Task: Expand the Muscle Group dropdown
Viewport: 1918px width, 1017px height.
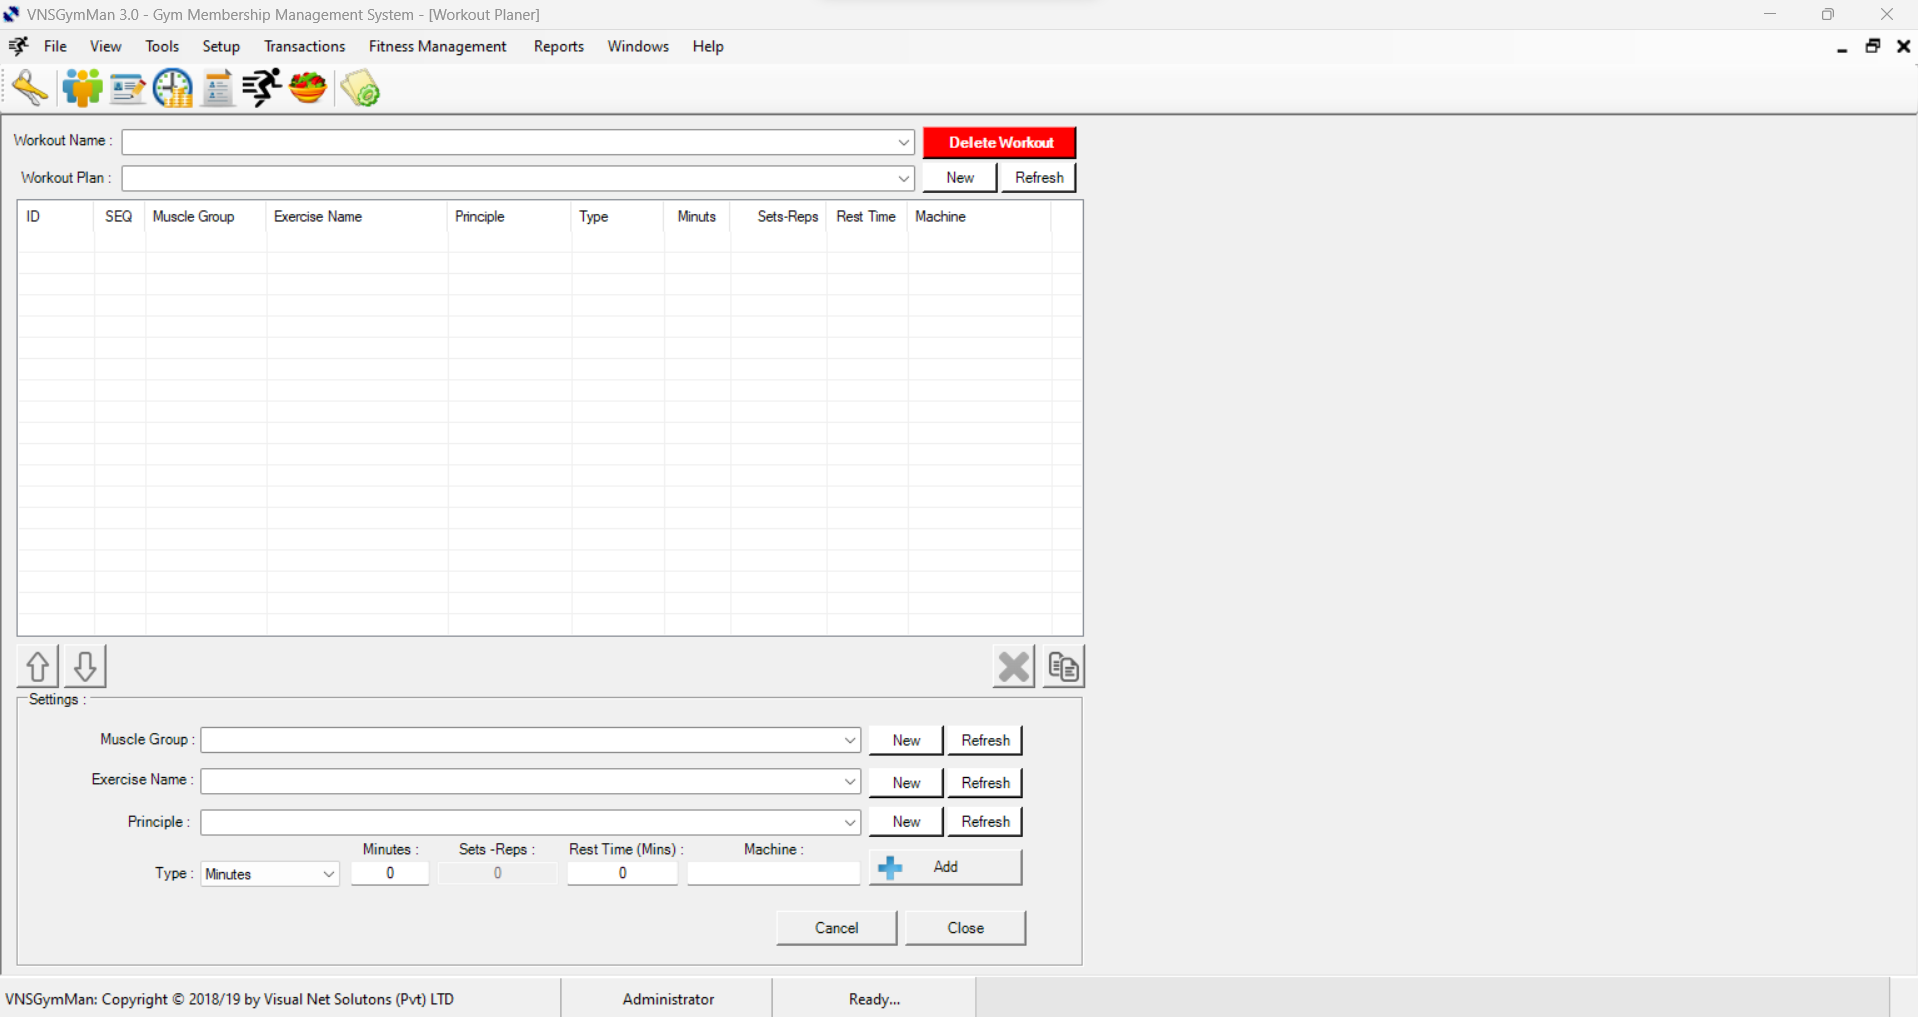Action: click(849, 740)
